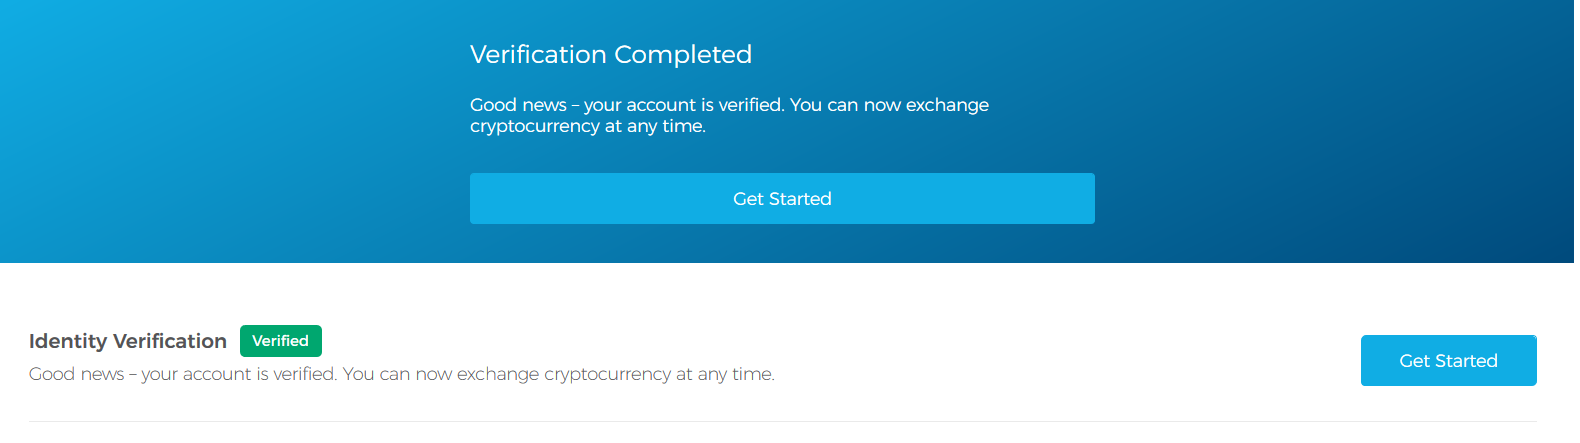Viewport: 1580px width, 443px height.
Task: Click the word Verification in the banner heading
Action: tap(538, 54)
